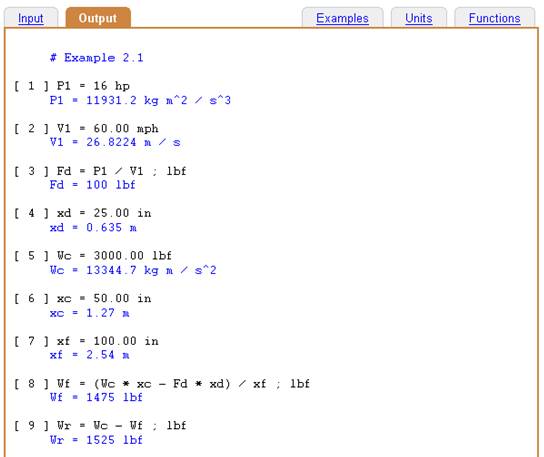Image resolution: width=544 pixels, height=457 pixels.
Task: Open the Units tab
Action: click(x=418, y=18)
